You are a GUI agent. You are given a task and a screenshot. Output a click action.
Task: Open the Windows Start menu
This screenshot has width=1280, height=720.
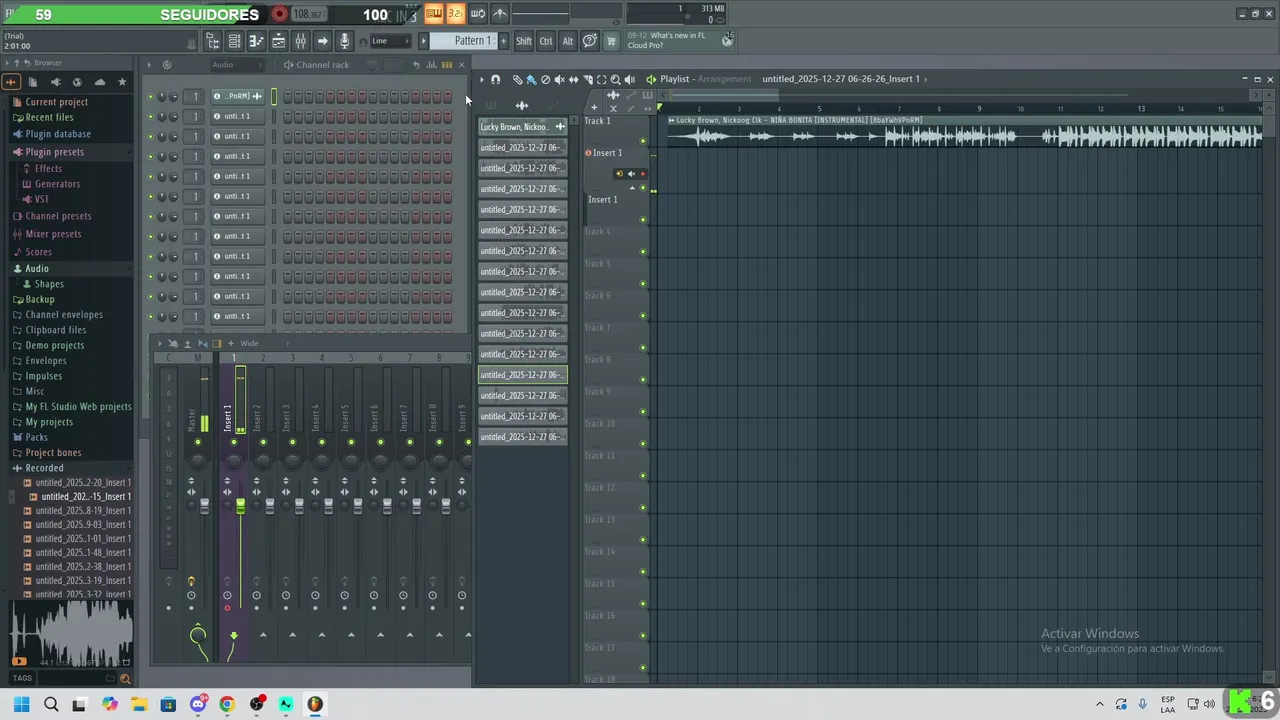(x=21, y=704)
